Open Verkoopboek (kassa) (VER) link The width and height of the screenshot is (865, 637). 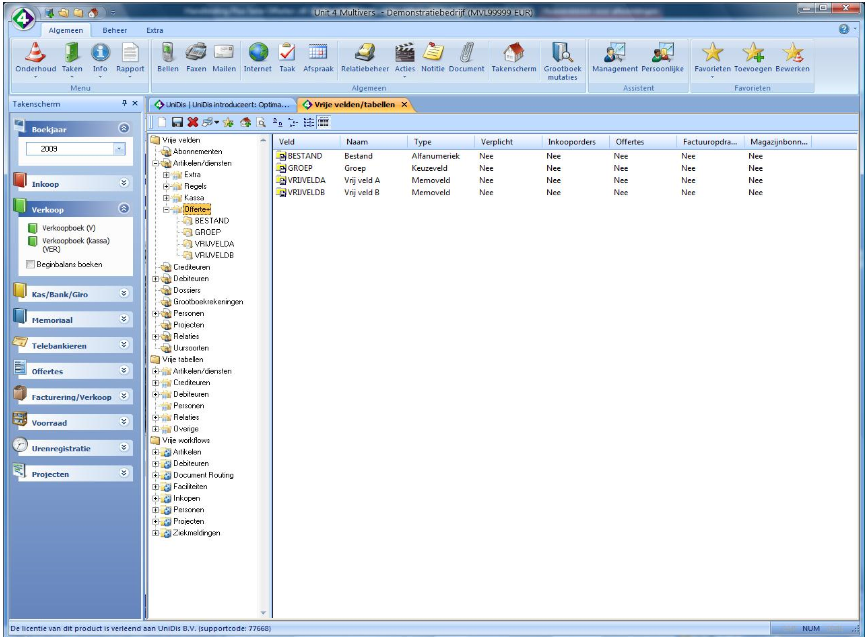pos(76,245)
